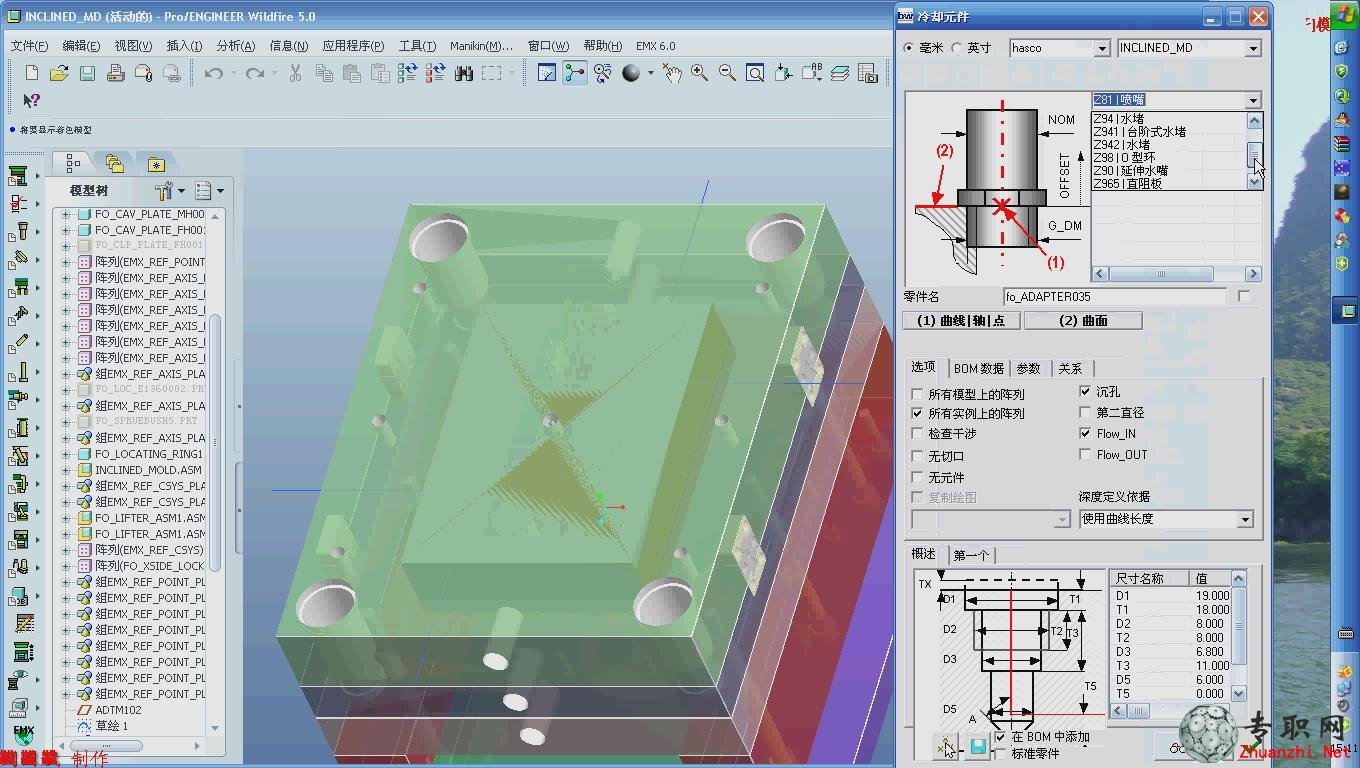
Task: Select the 毫米 radio button
Action: [908, 47]
